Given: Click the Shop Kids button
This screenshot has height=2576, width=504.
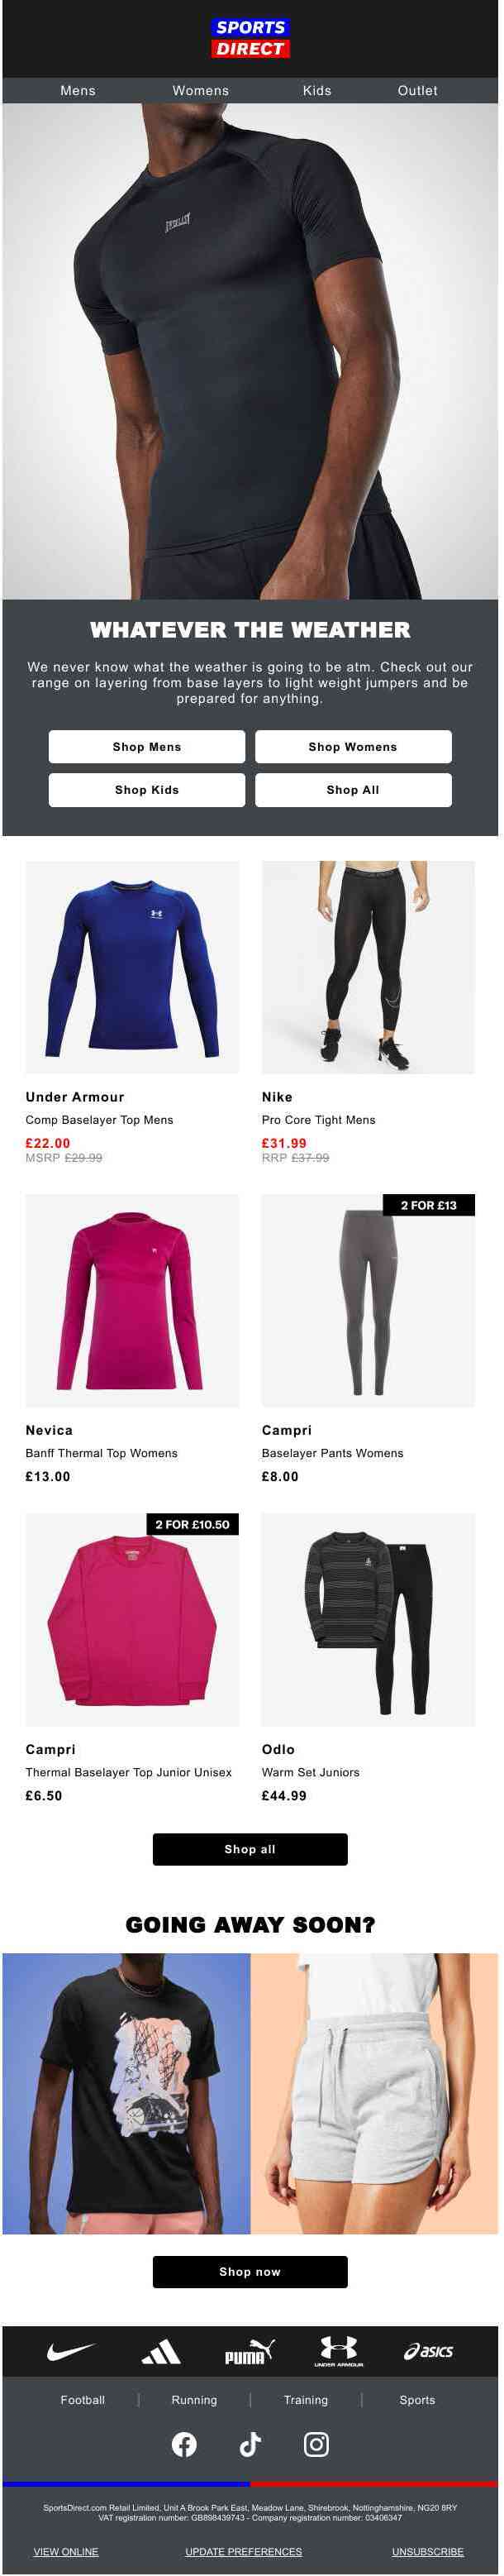Looking at the screenshot, I should (x=147, y=790).
